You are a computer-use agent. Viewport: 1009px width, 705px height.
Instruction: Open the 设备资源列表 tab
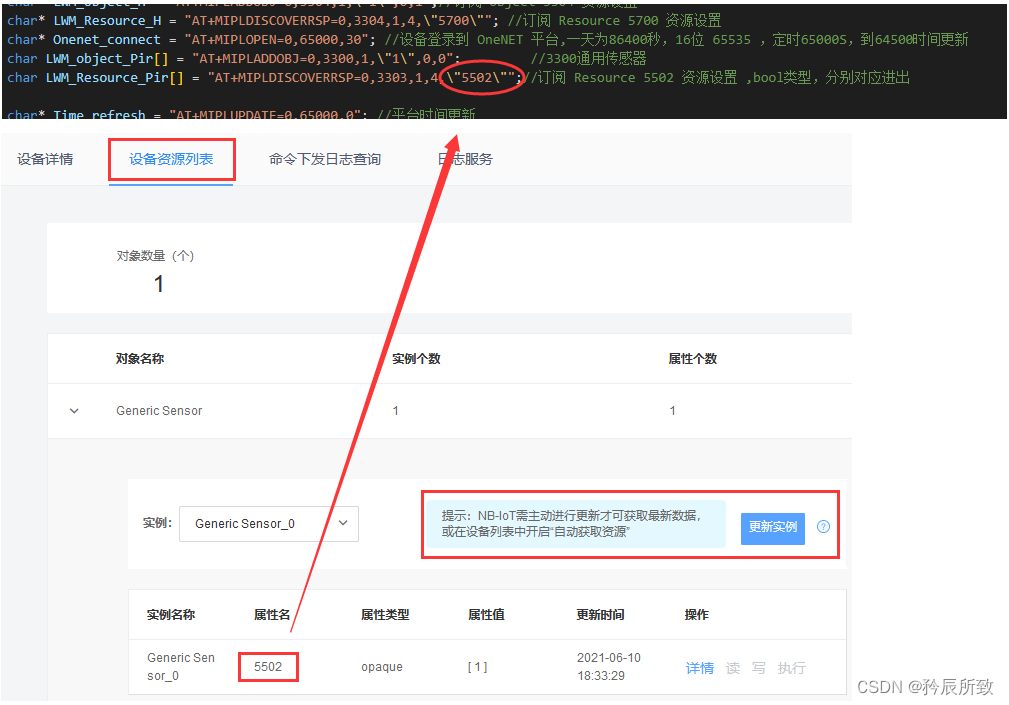pos(171,158)
